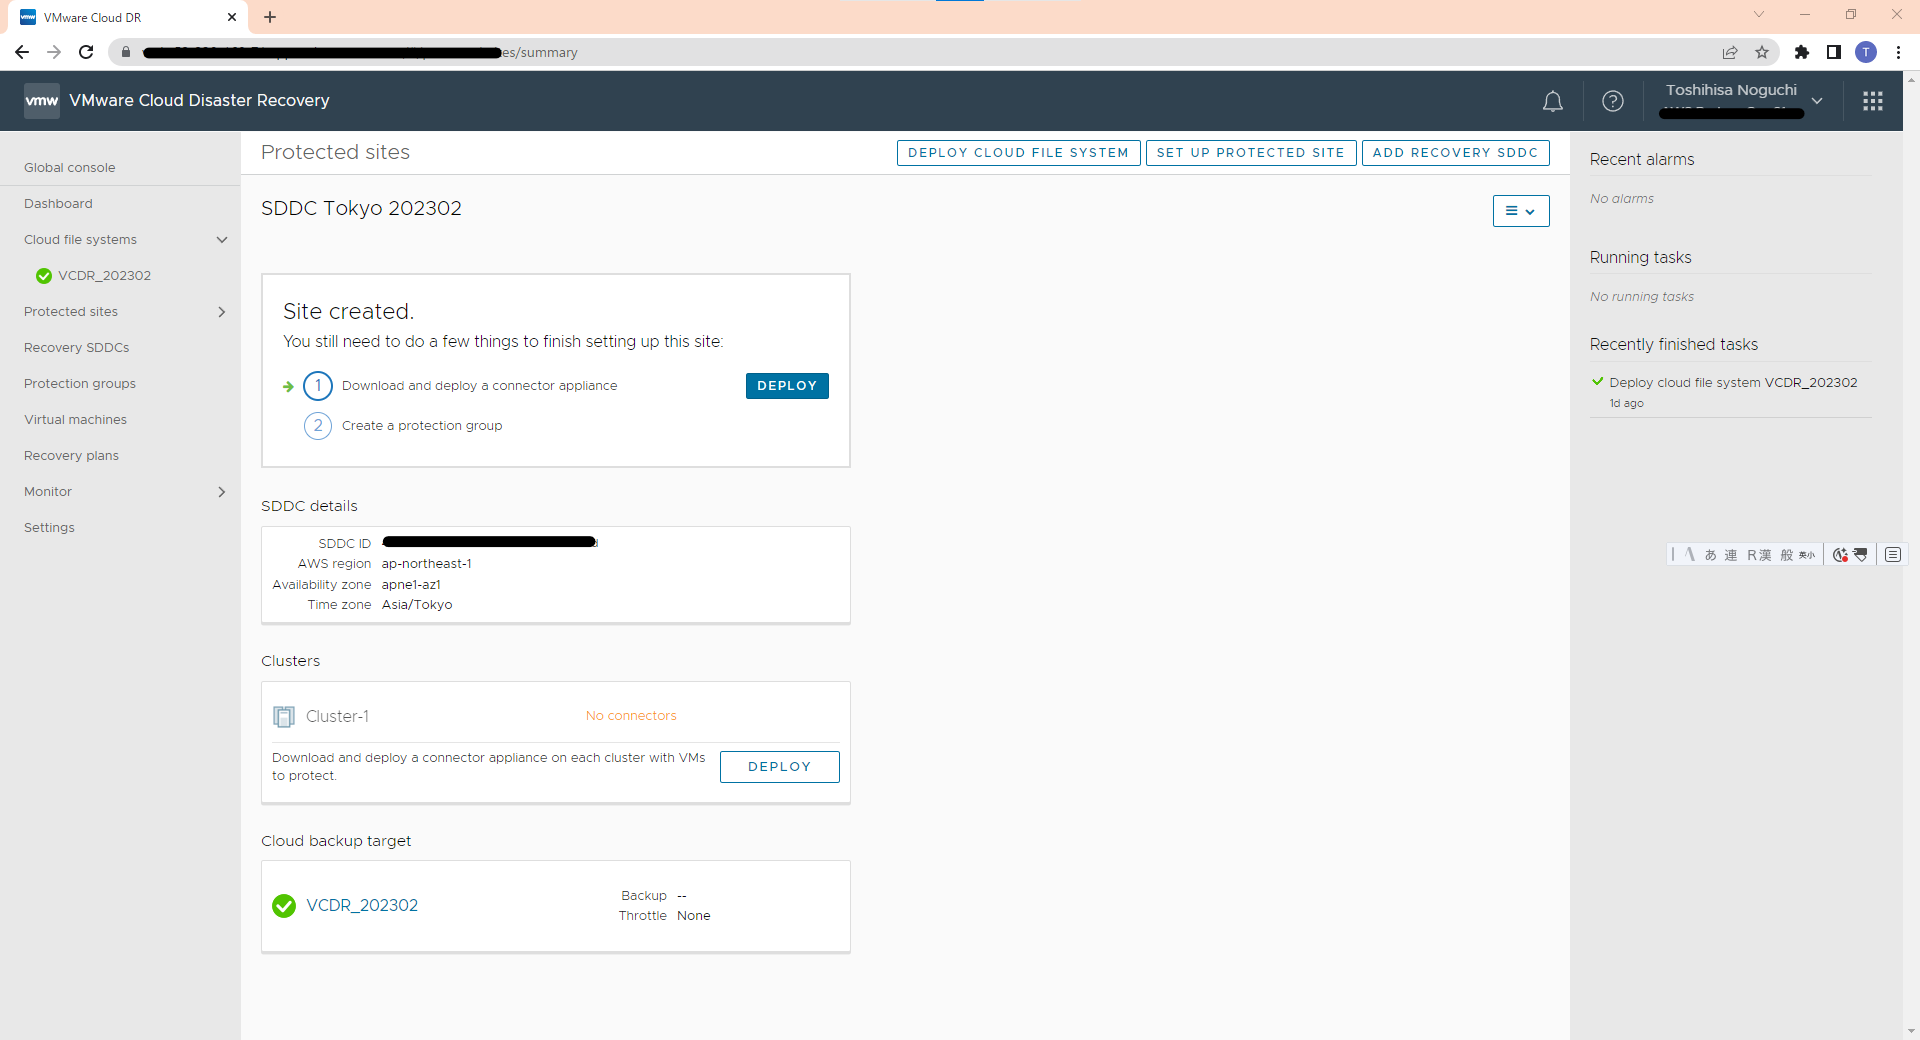Click the IME tools icon in language bar
Screen dimensions: 1920x1040
(1860, 555)
